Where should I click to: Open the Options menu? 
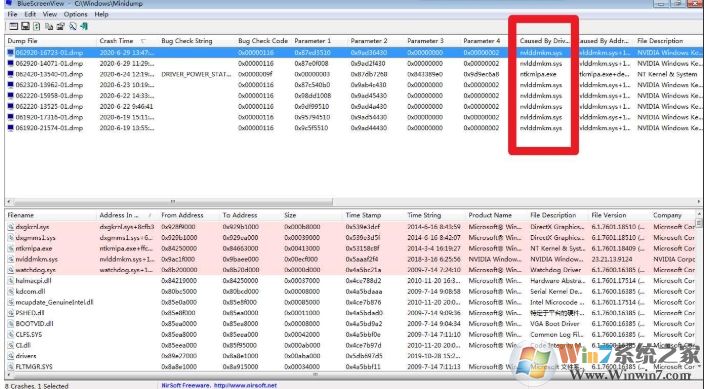point(75,14)
